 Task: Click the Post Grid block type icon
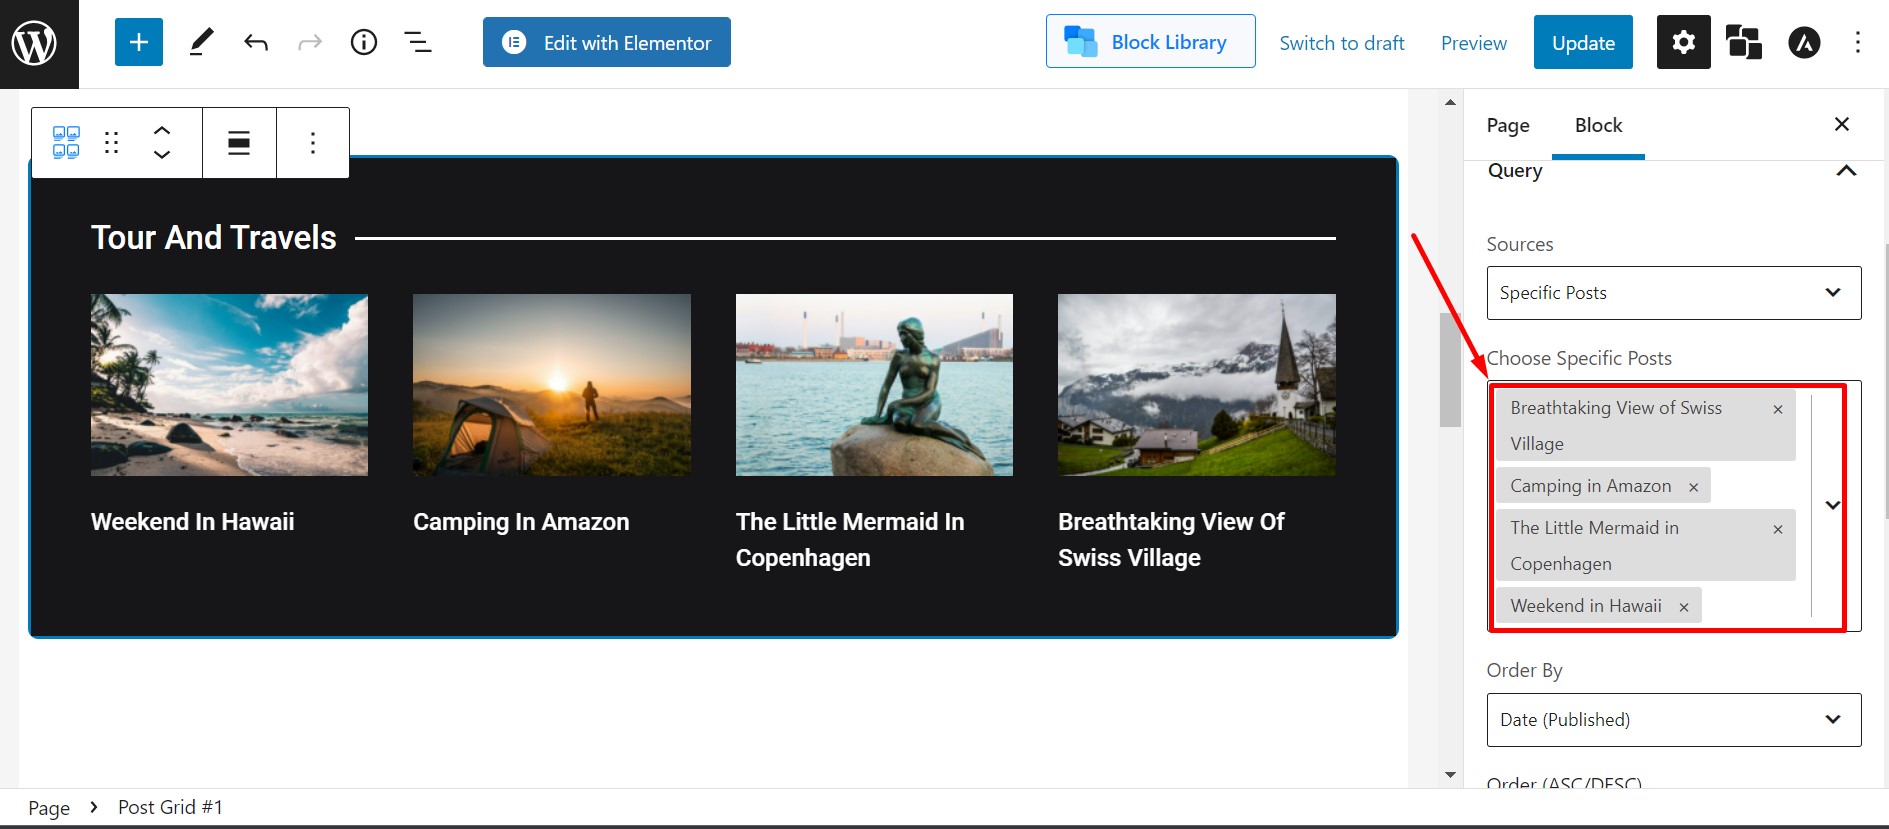coord(66,143)
